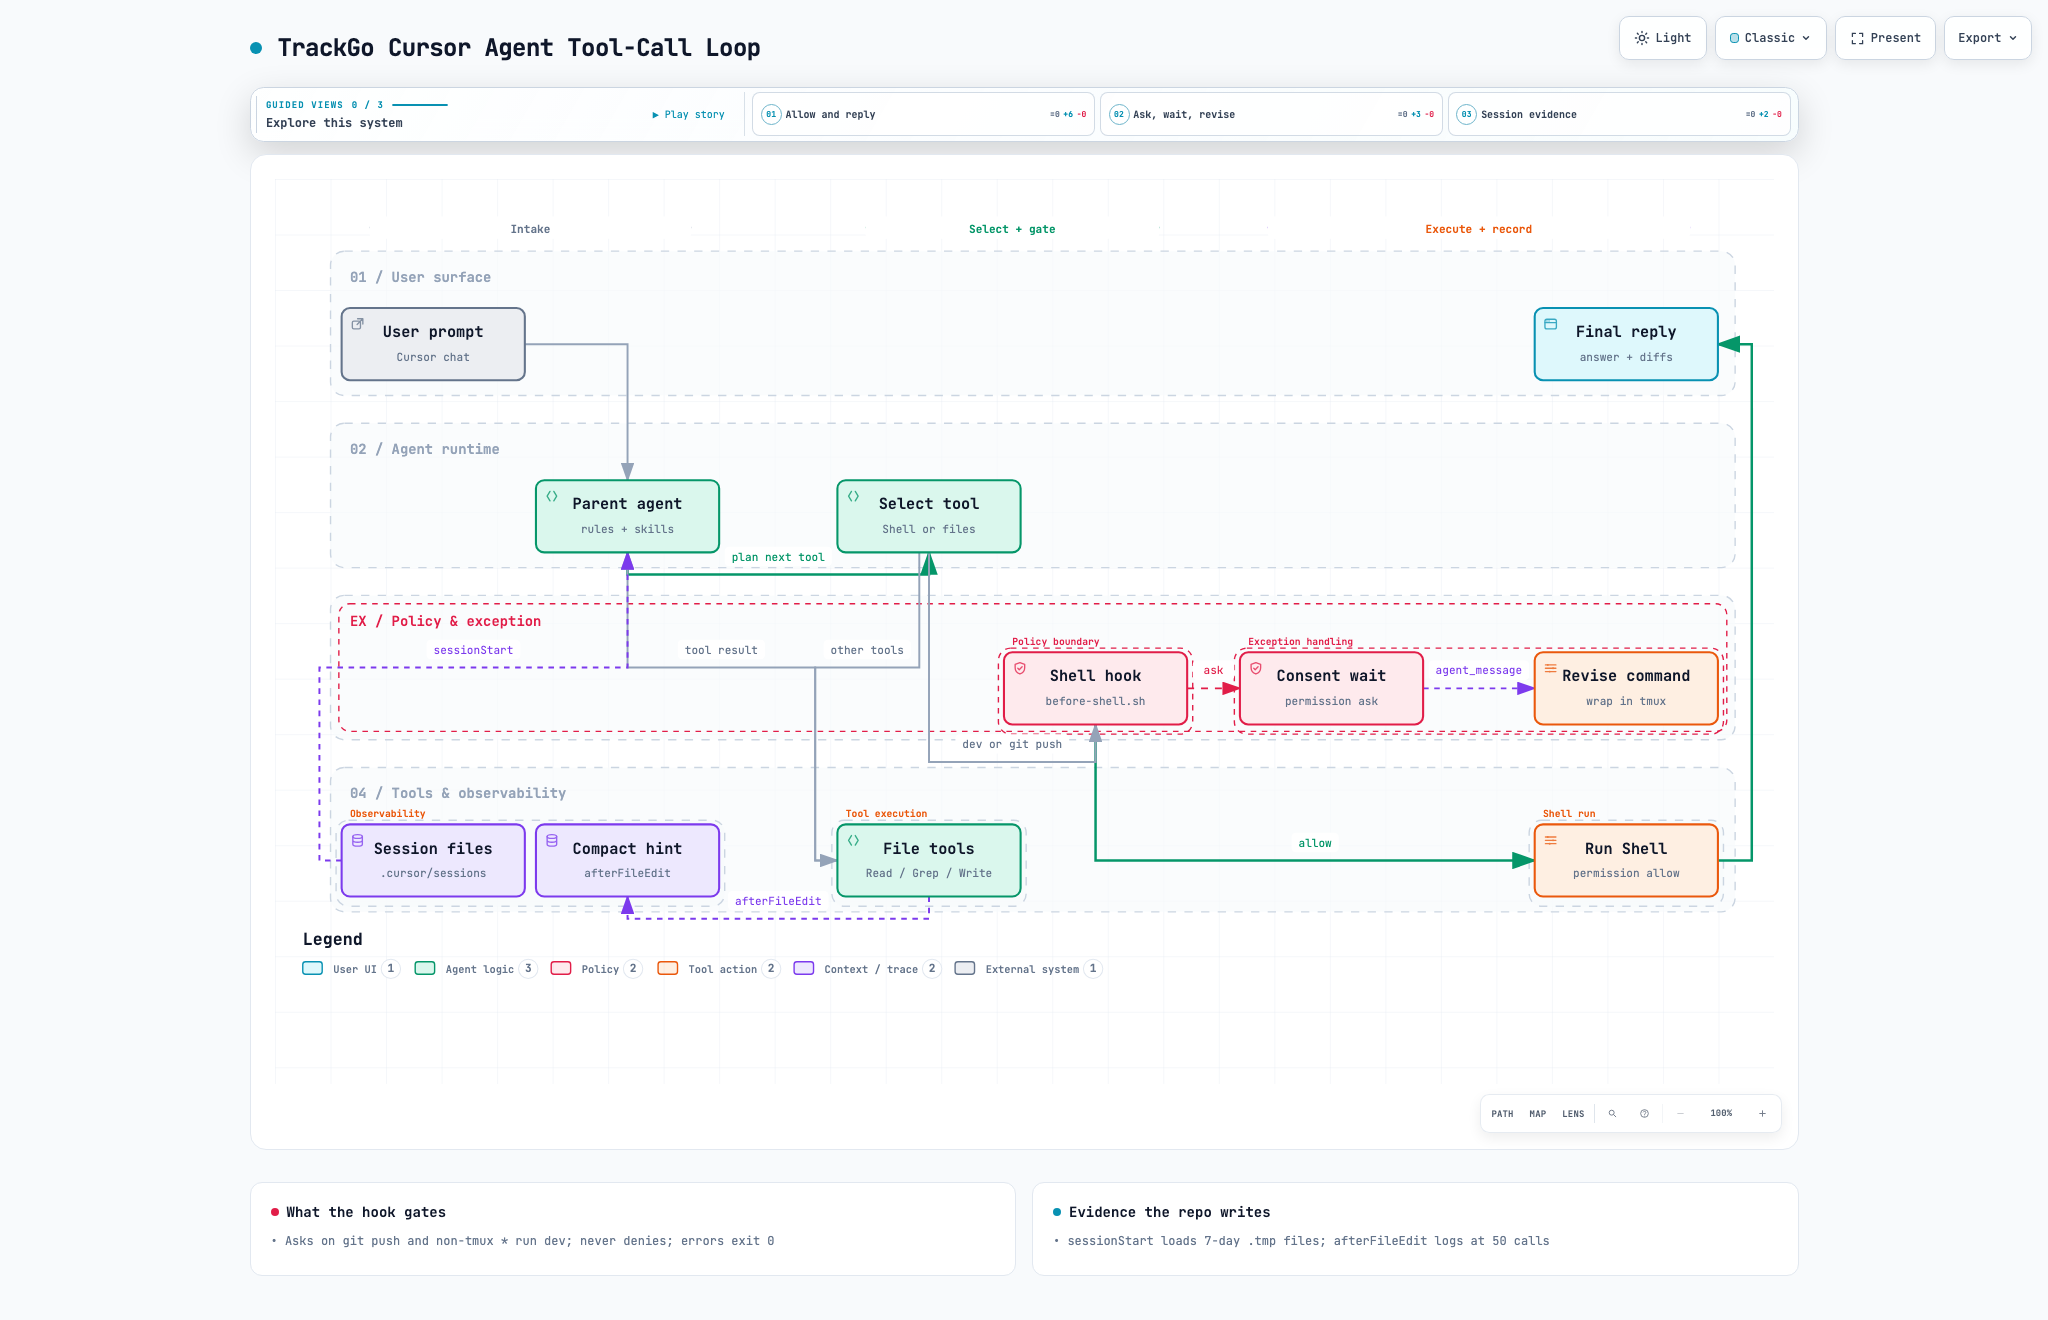
Task: Click the code-brackets icon on Select tool
Action: [x=854, y=496]
